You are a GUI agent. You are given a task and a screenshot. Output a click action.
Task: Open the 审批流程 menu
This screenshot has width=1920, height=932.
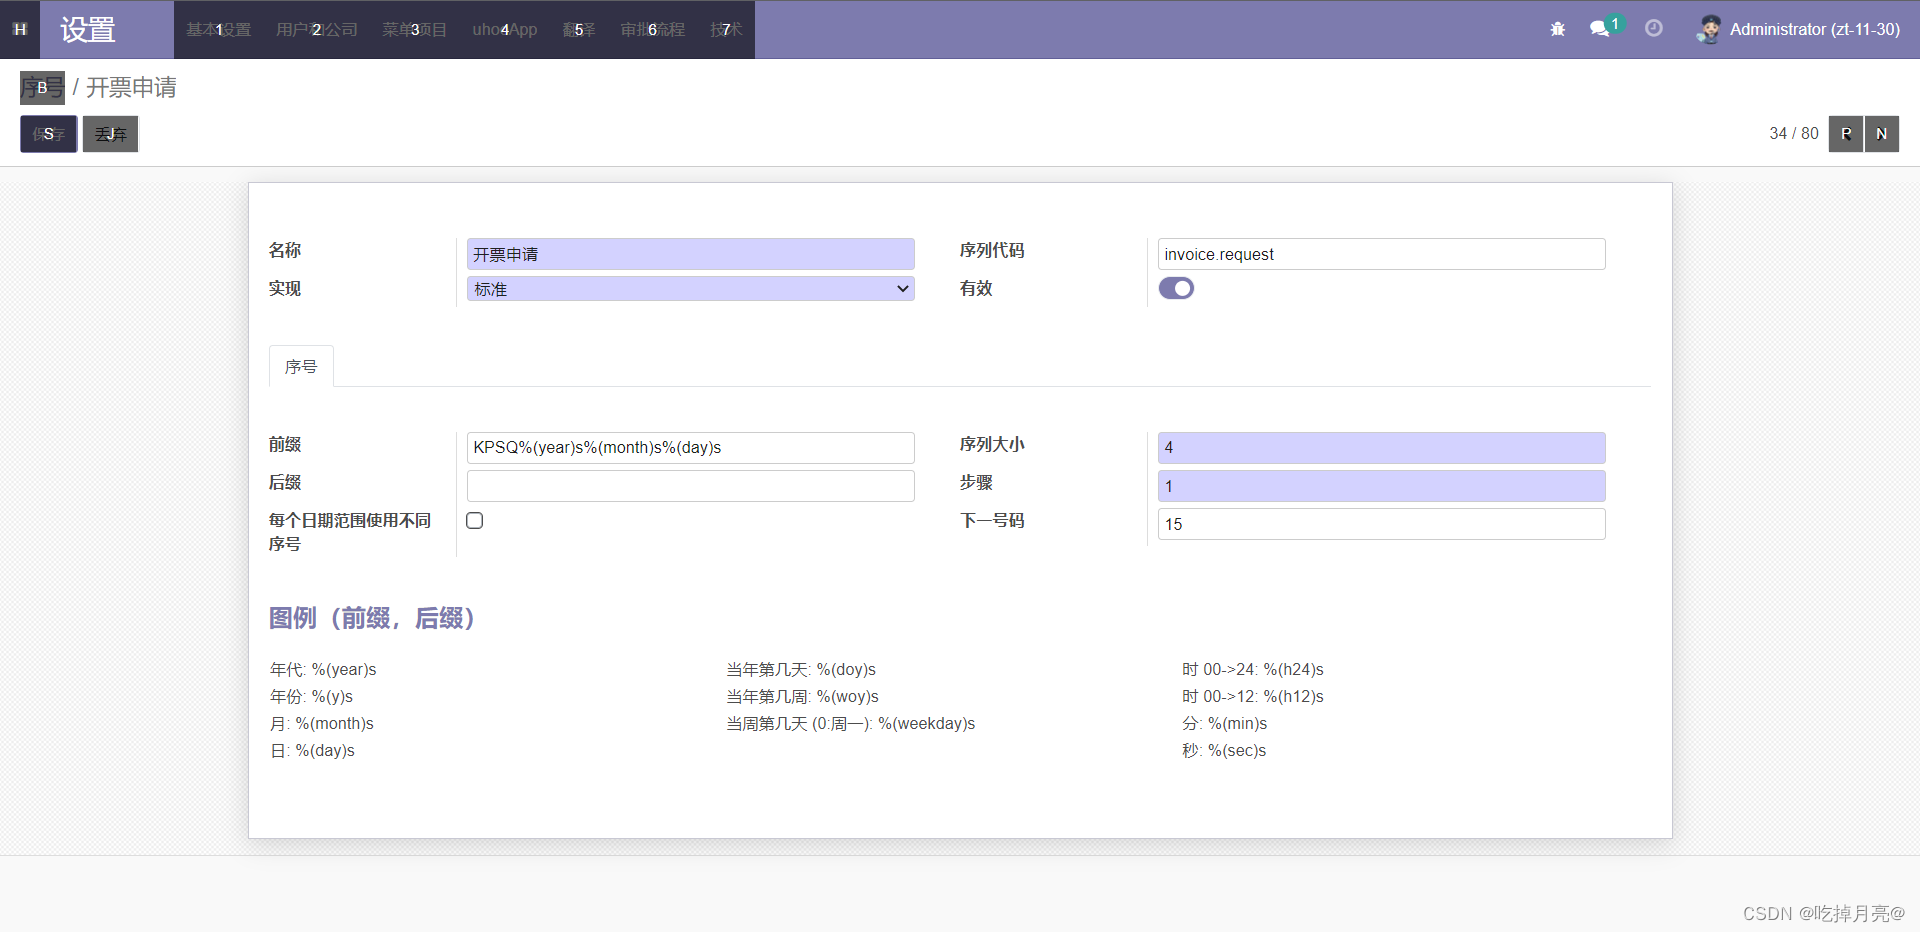[x=651, y=29]
